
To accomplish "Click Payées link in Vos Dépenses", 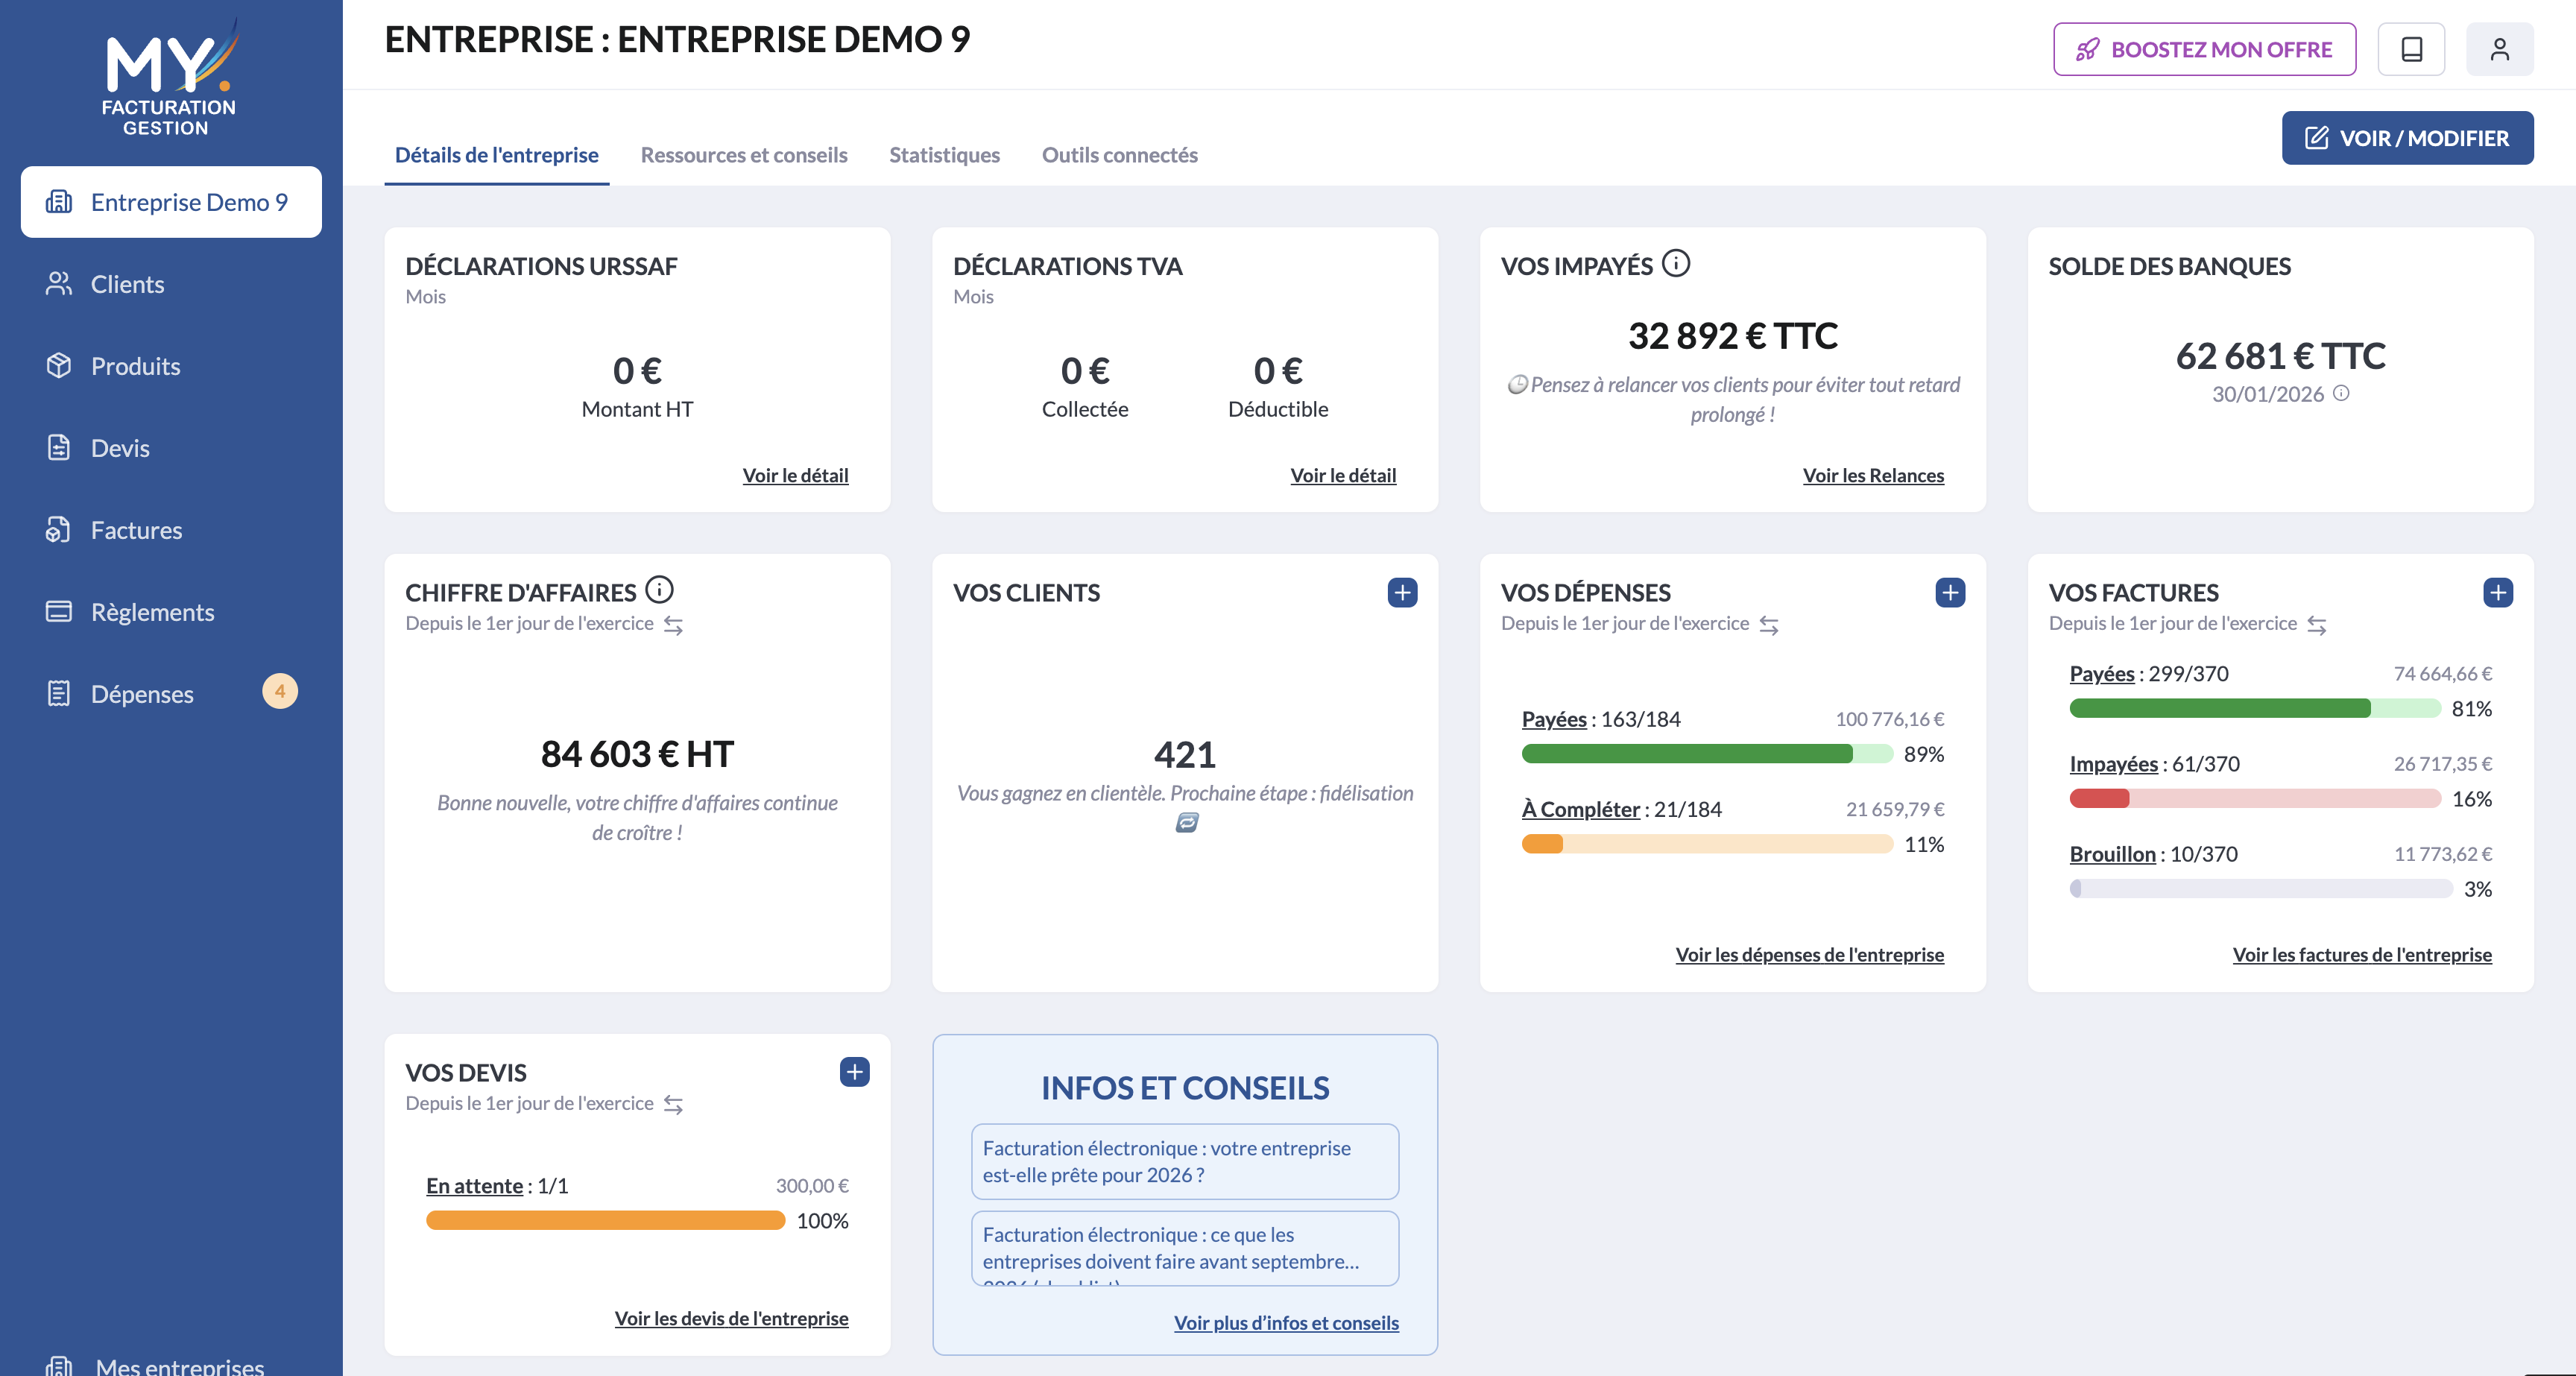I will click(x=1554, y=719).
